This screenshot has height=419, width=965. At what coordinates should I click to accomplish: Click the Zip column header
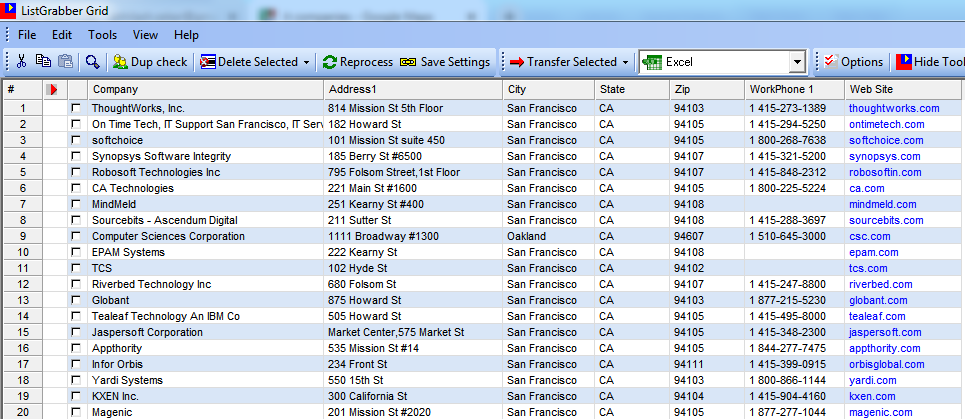pos(707,90)
